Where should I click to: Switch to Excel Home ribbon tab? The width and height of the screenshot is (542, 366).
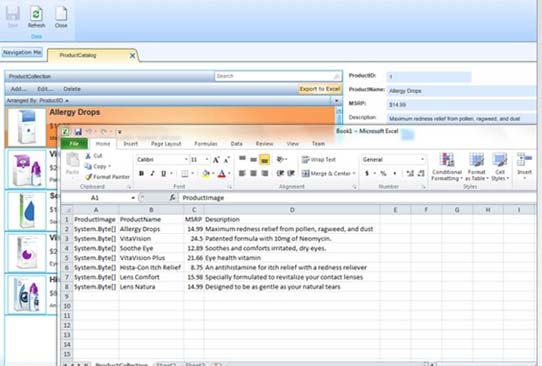[x=103, y=144]
